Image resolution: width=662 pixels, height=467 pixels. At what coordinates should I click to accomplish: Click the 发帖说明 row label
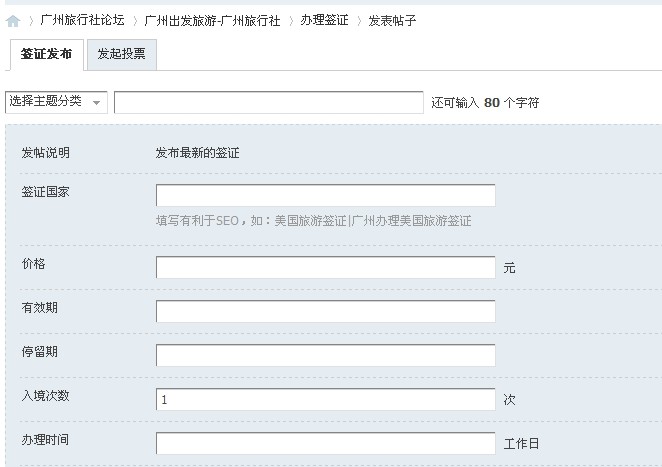pos(46,153)
